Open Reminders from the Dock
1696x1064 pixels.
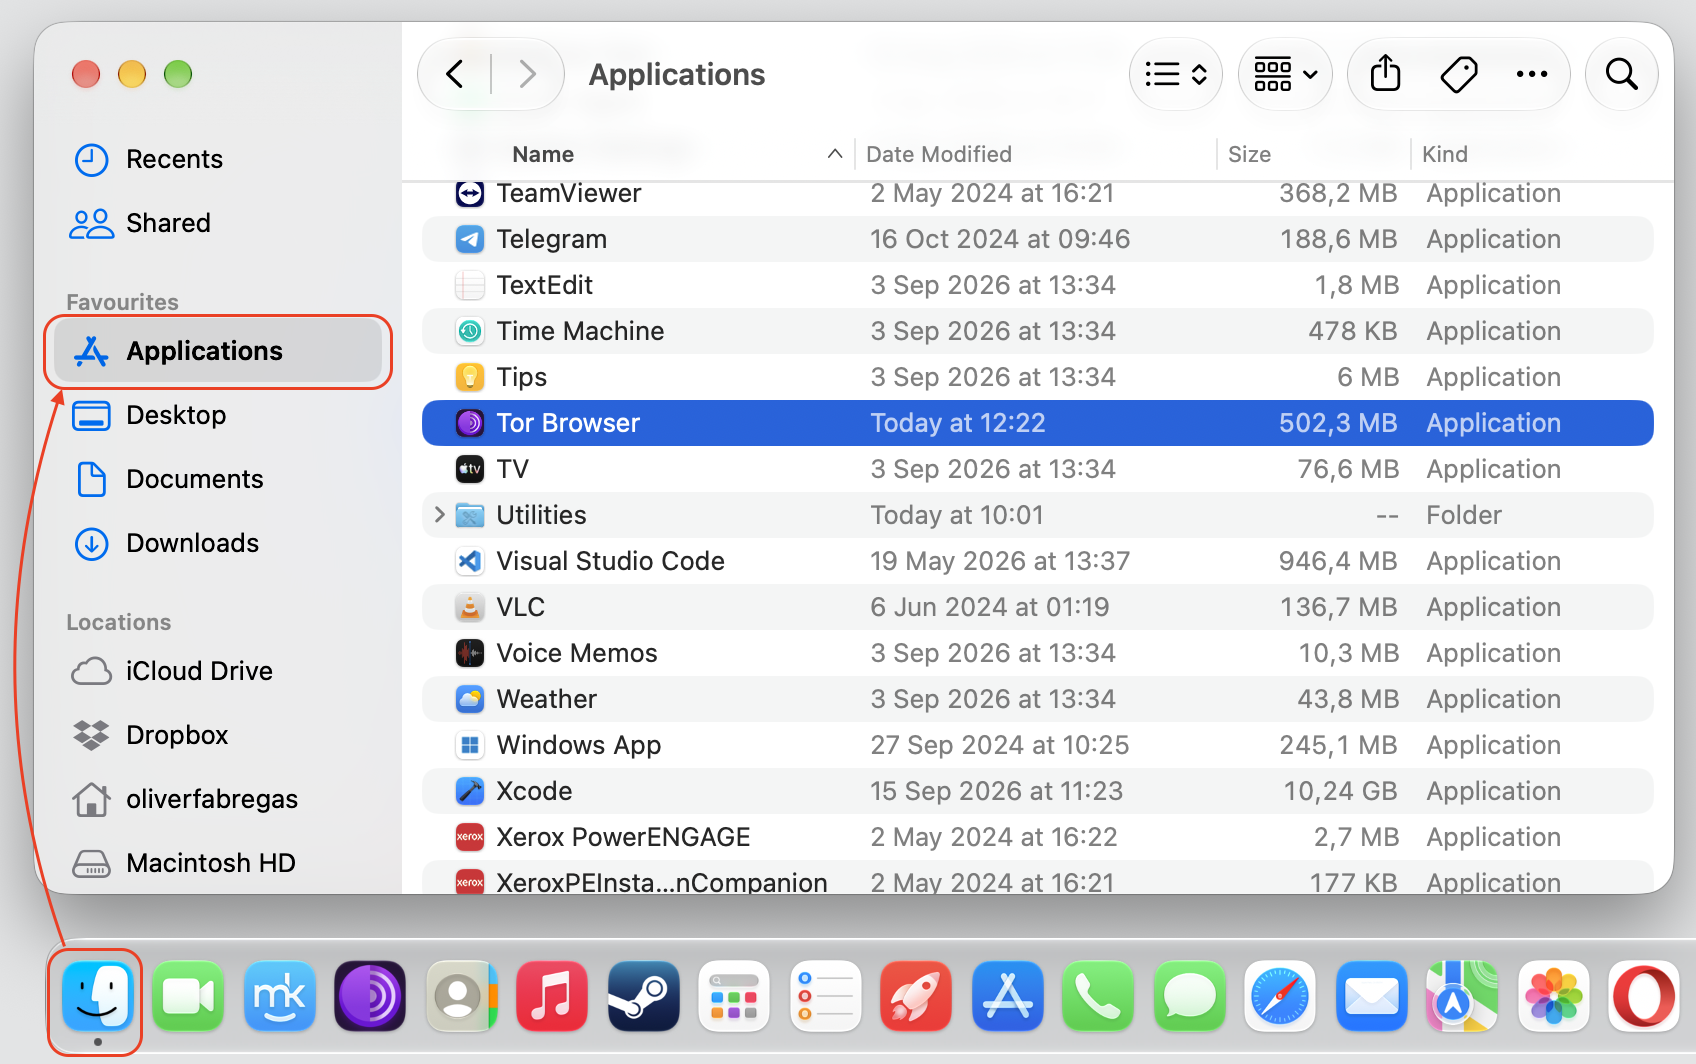click(826, 996)
